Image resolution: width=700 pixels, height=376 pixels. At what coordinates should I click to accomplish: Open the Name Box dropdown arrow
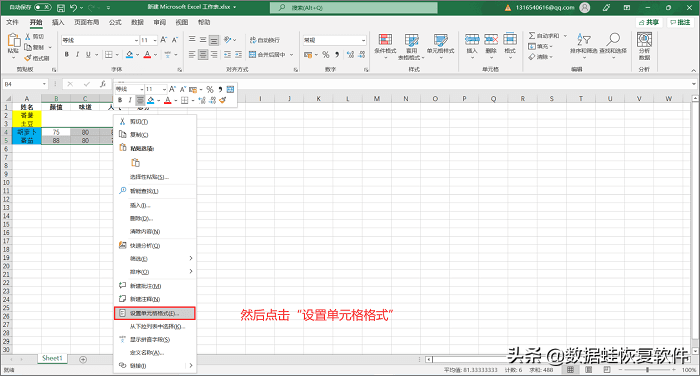pyautogui.click(x=44, y=84)
